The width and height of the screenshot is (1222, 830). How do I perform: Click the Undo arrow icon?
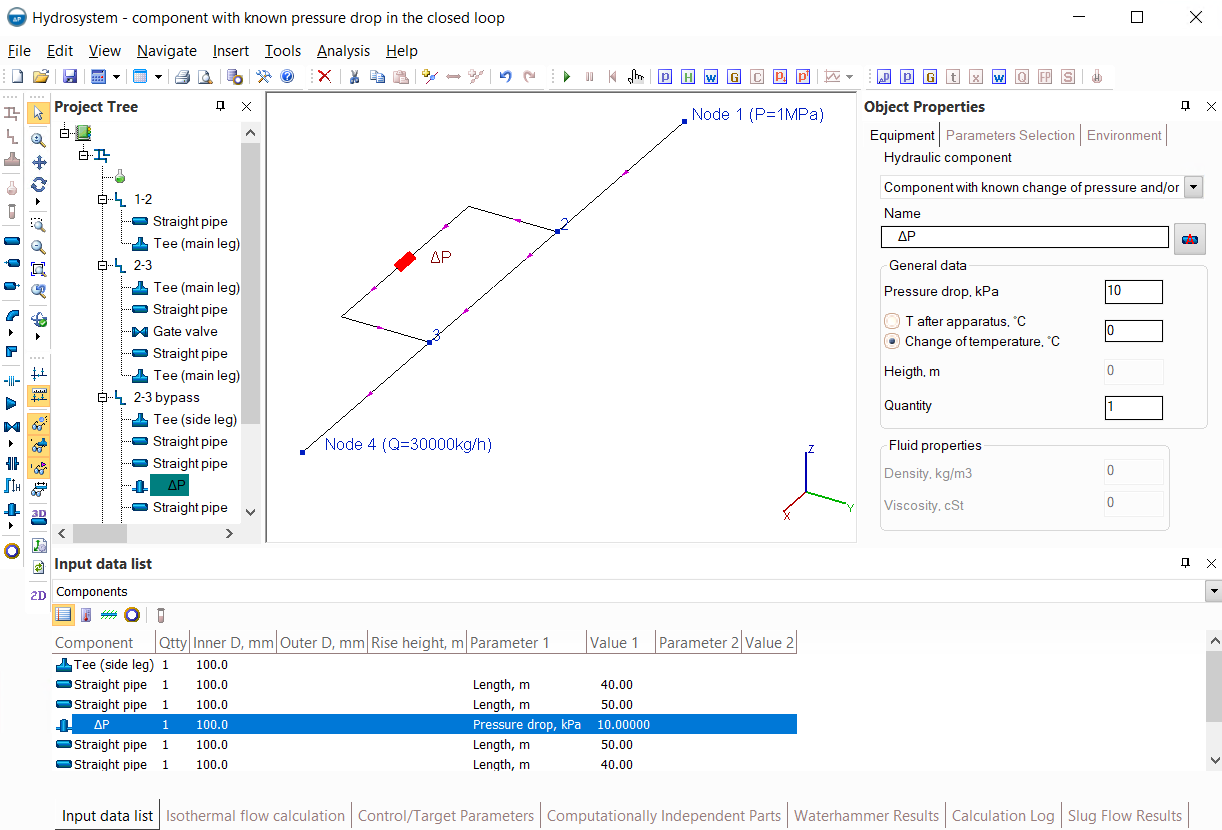coord(505,76)
